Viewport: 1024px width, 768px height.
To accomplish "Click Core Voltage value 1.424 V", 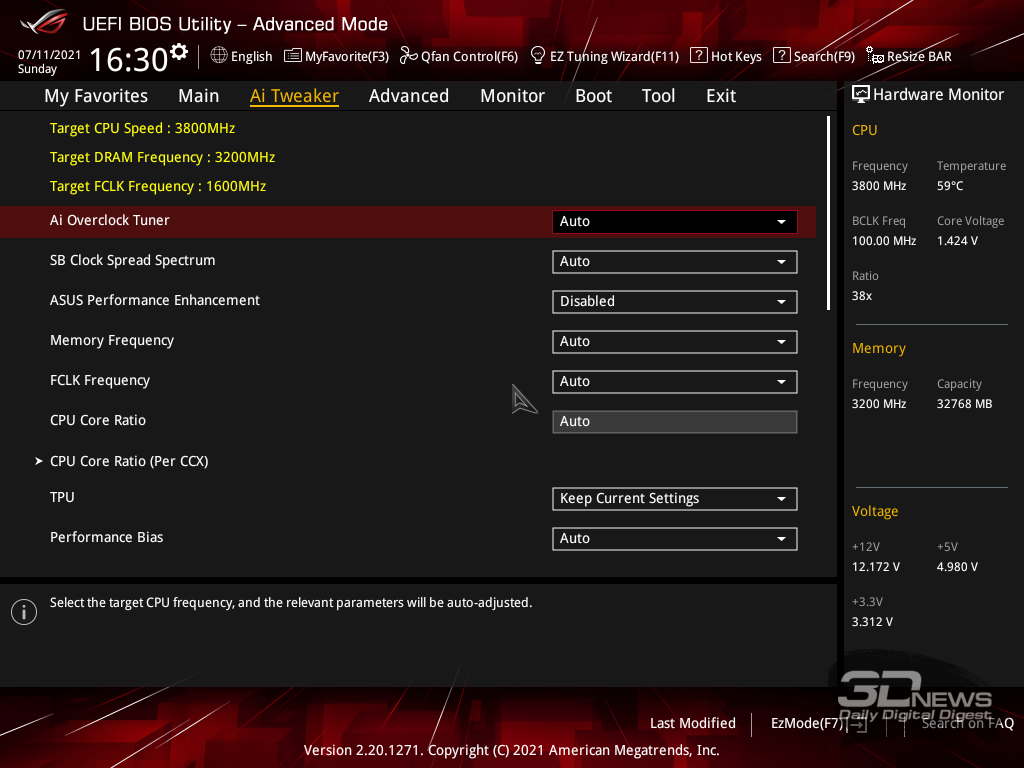I will (957, 240).
